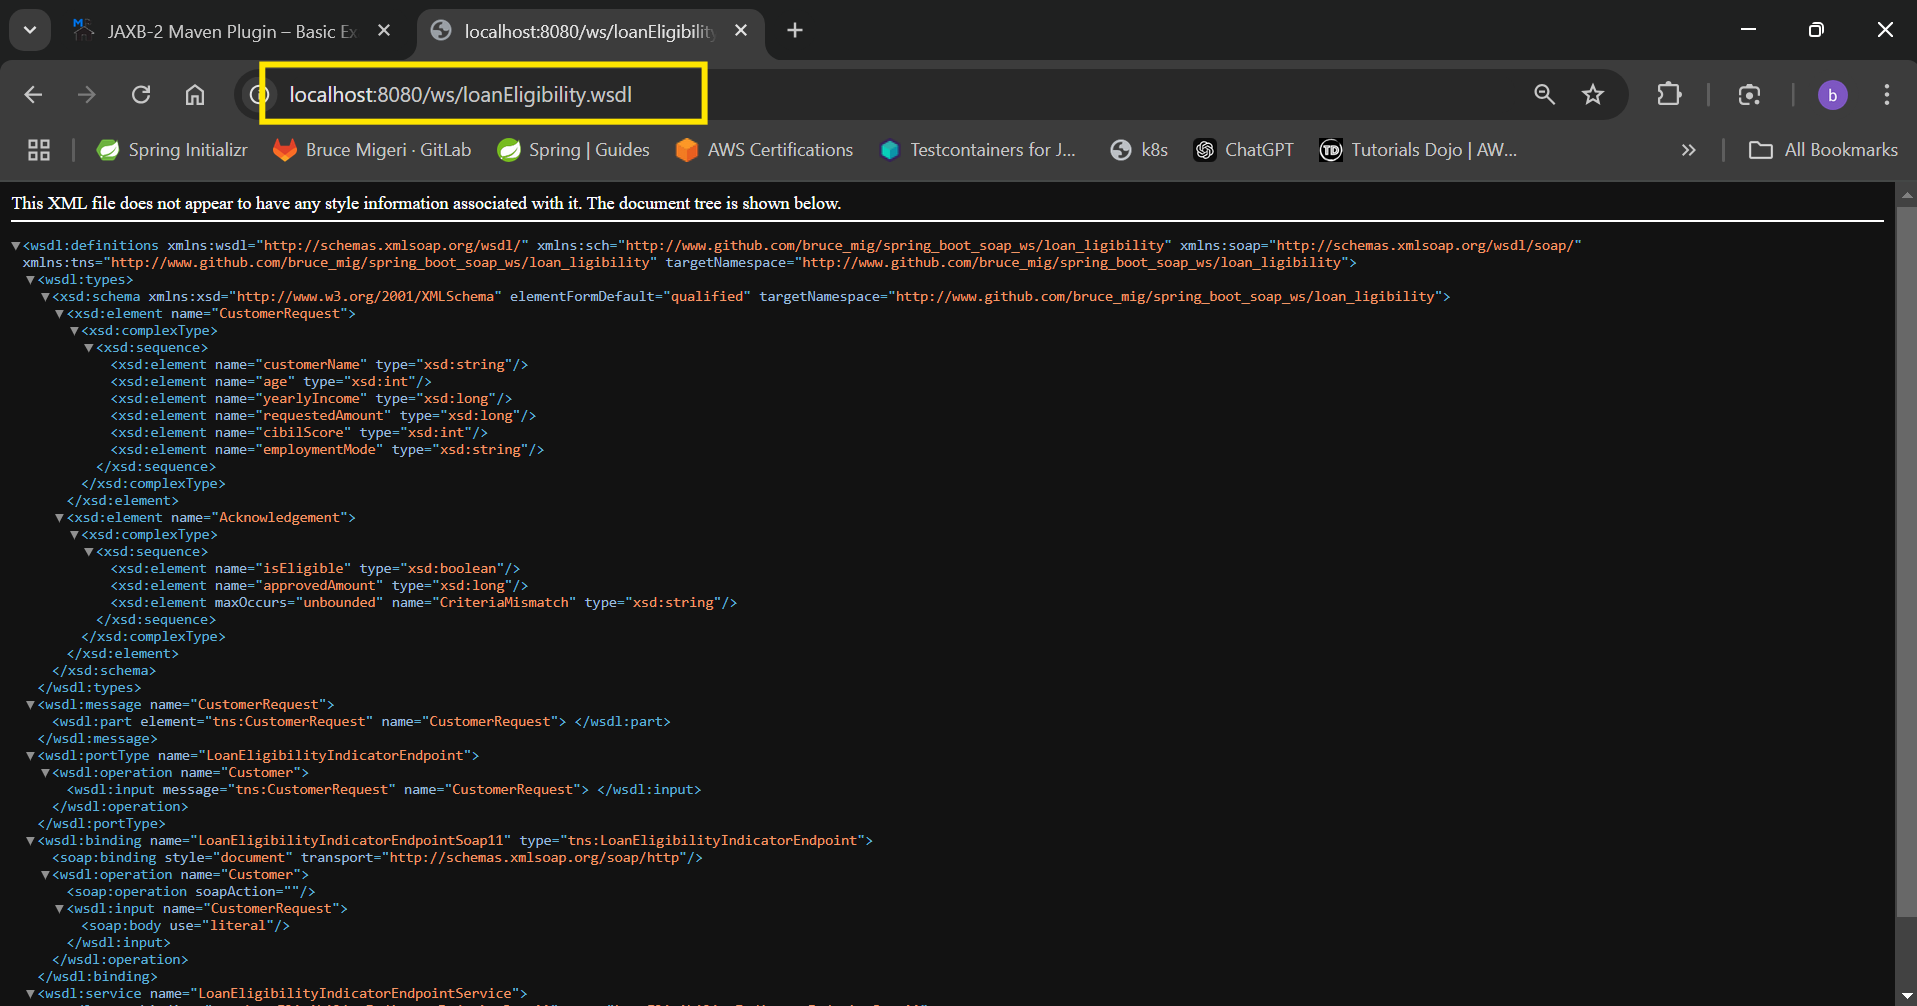
Task: Open Tutorials Dojo bookmark
Action: pyautogui.click(x=1418, y=150)
